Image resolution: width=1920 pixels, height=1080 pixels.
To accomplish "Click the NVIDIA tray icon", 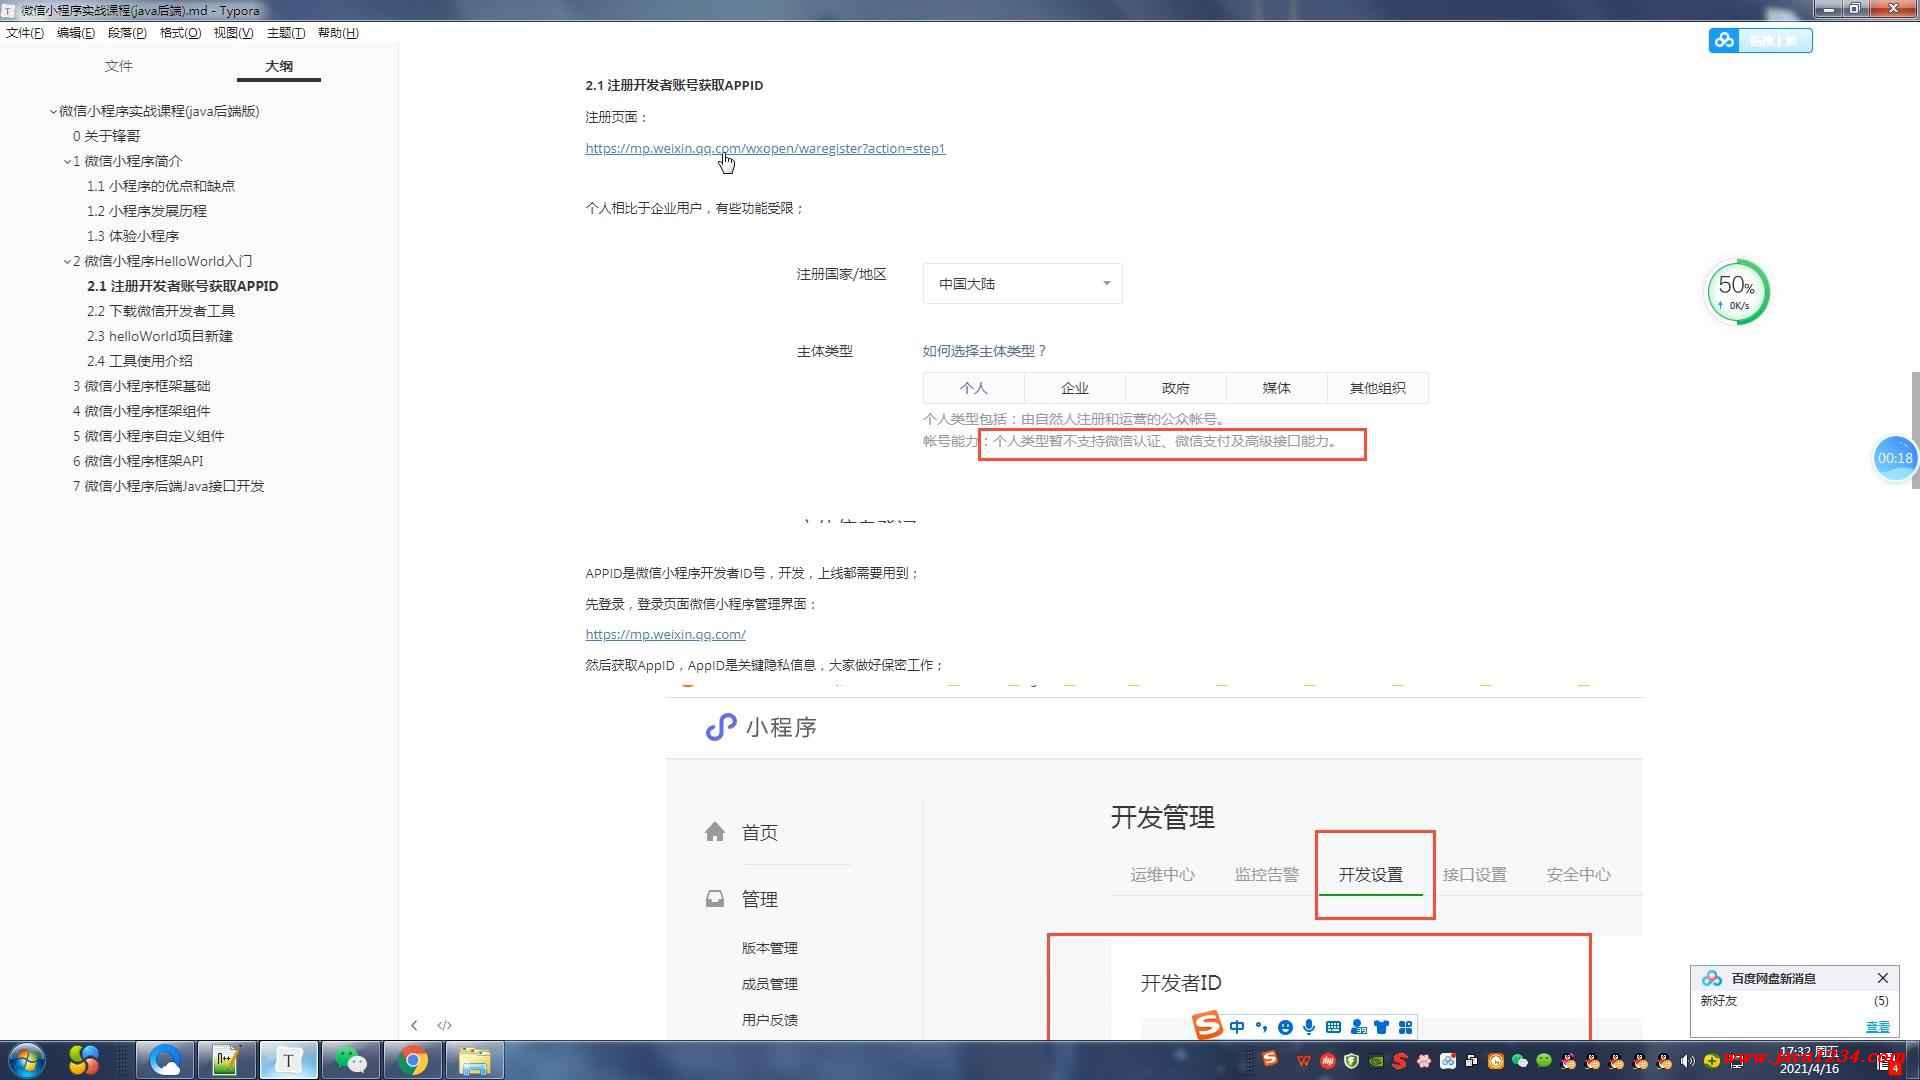I will (x=1376, y=1061).
